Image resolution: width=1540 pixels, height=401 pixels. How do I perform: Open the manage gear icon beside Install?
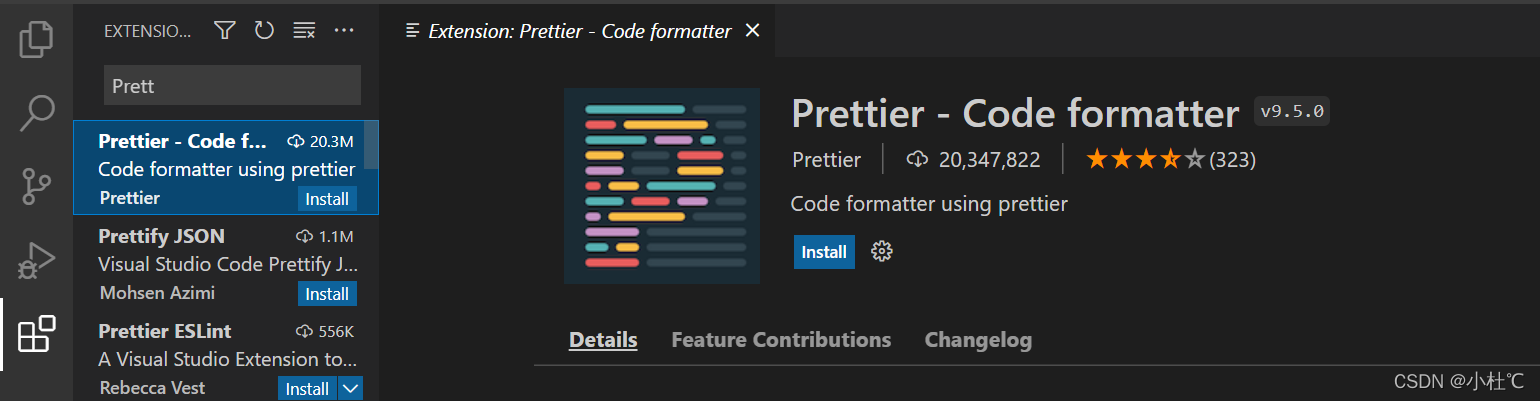pyautogui.click(x=881, y=251)
